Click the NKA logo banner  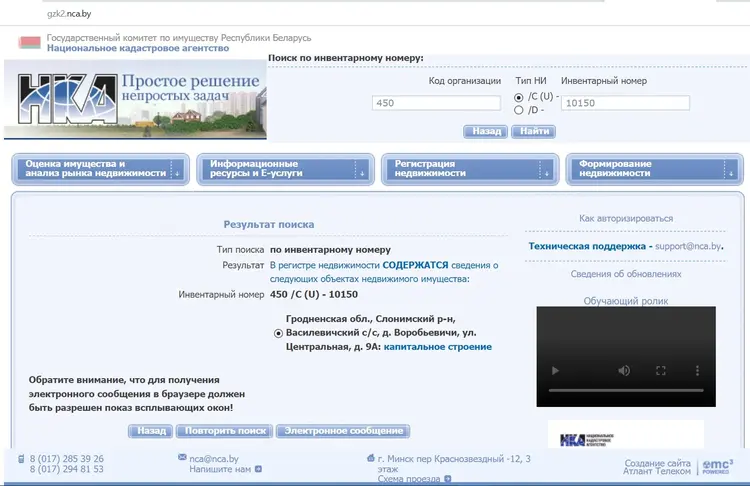pyautogui.click(x=135, y=100)
